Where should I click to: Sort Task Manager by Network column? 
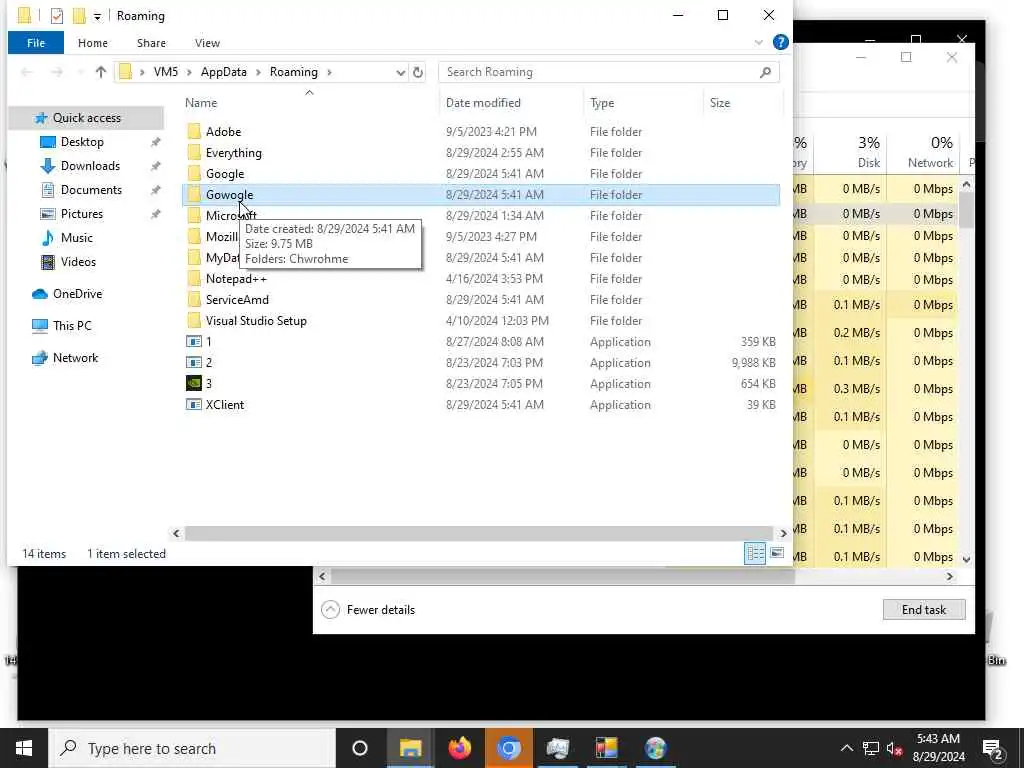922,152
